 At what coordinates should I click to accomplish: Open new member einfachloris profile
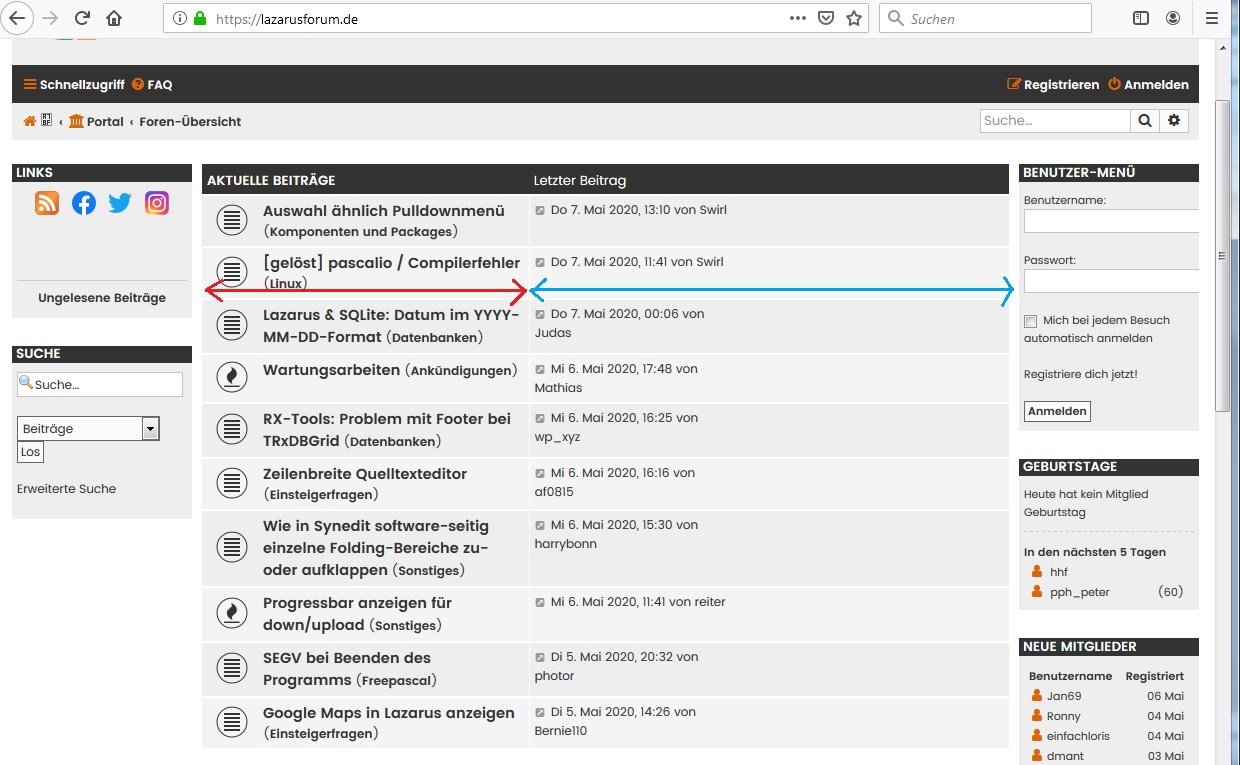point(1078,736)
